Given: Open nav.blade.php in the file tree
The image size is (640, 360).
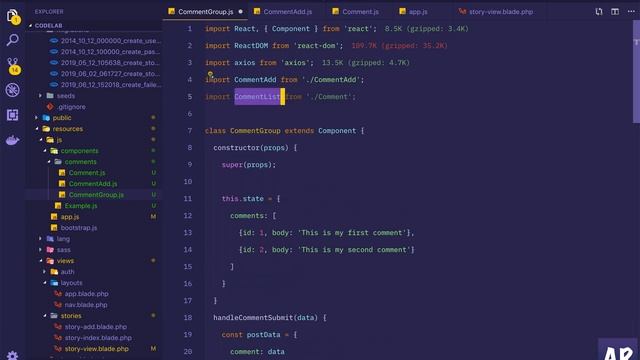Looking at the screenshot, I should [93, 305].
